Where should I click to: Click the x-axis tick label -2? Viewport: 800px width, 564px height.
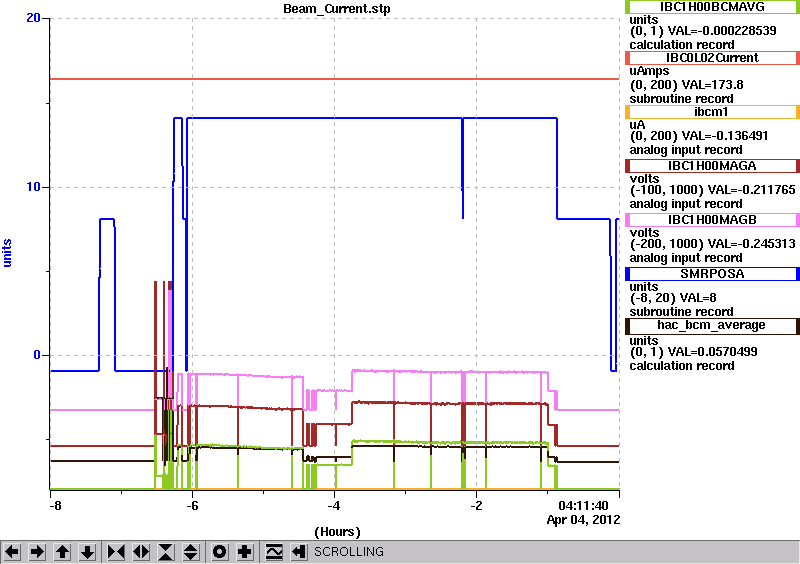[x=476, y=506]
